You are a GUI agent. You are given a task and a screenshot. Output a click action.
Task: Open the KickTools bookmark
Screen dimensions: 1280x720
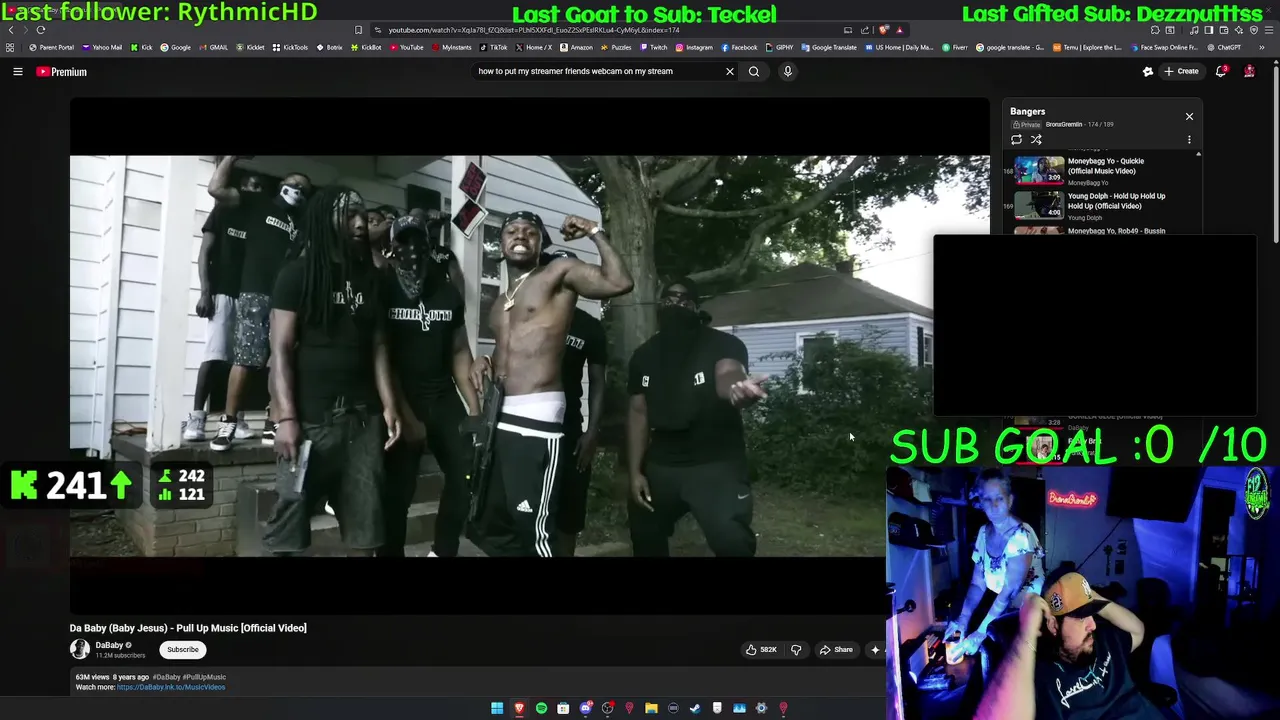click(x=291, y=47)
